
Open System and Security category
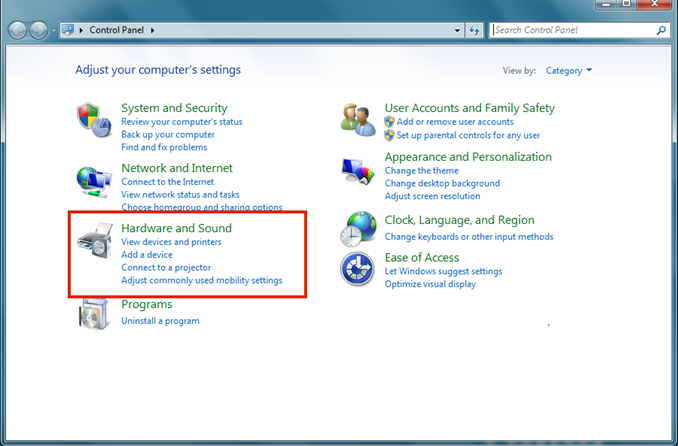coord(174,108)
